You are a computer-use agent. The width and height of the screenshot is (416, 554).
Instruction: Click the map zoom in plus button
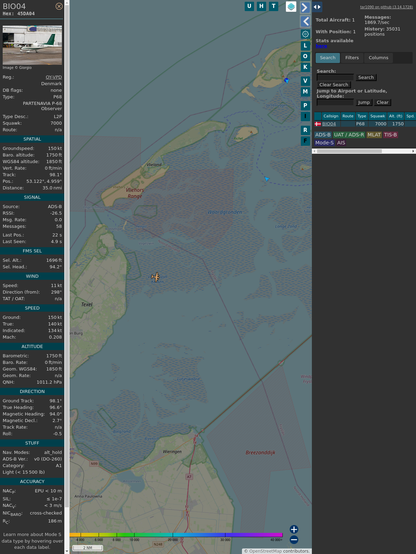(294, 529)
